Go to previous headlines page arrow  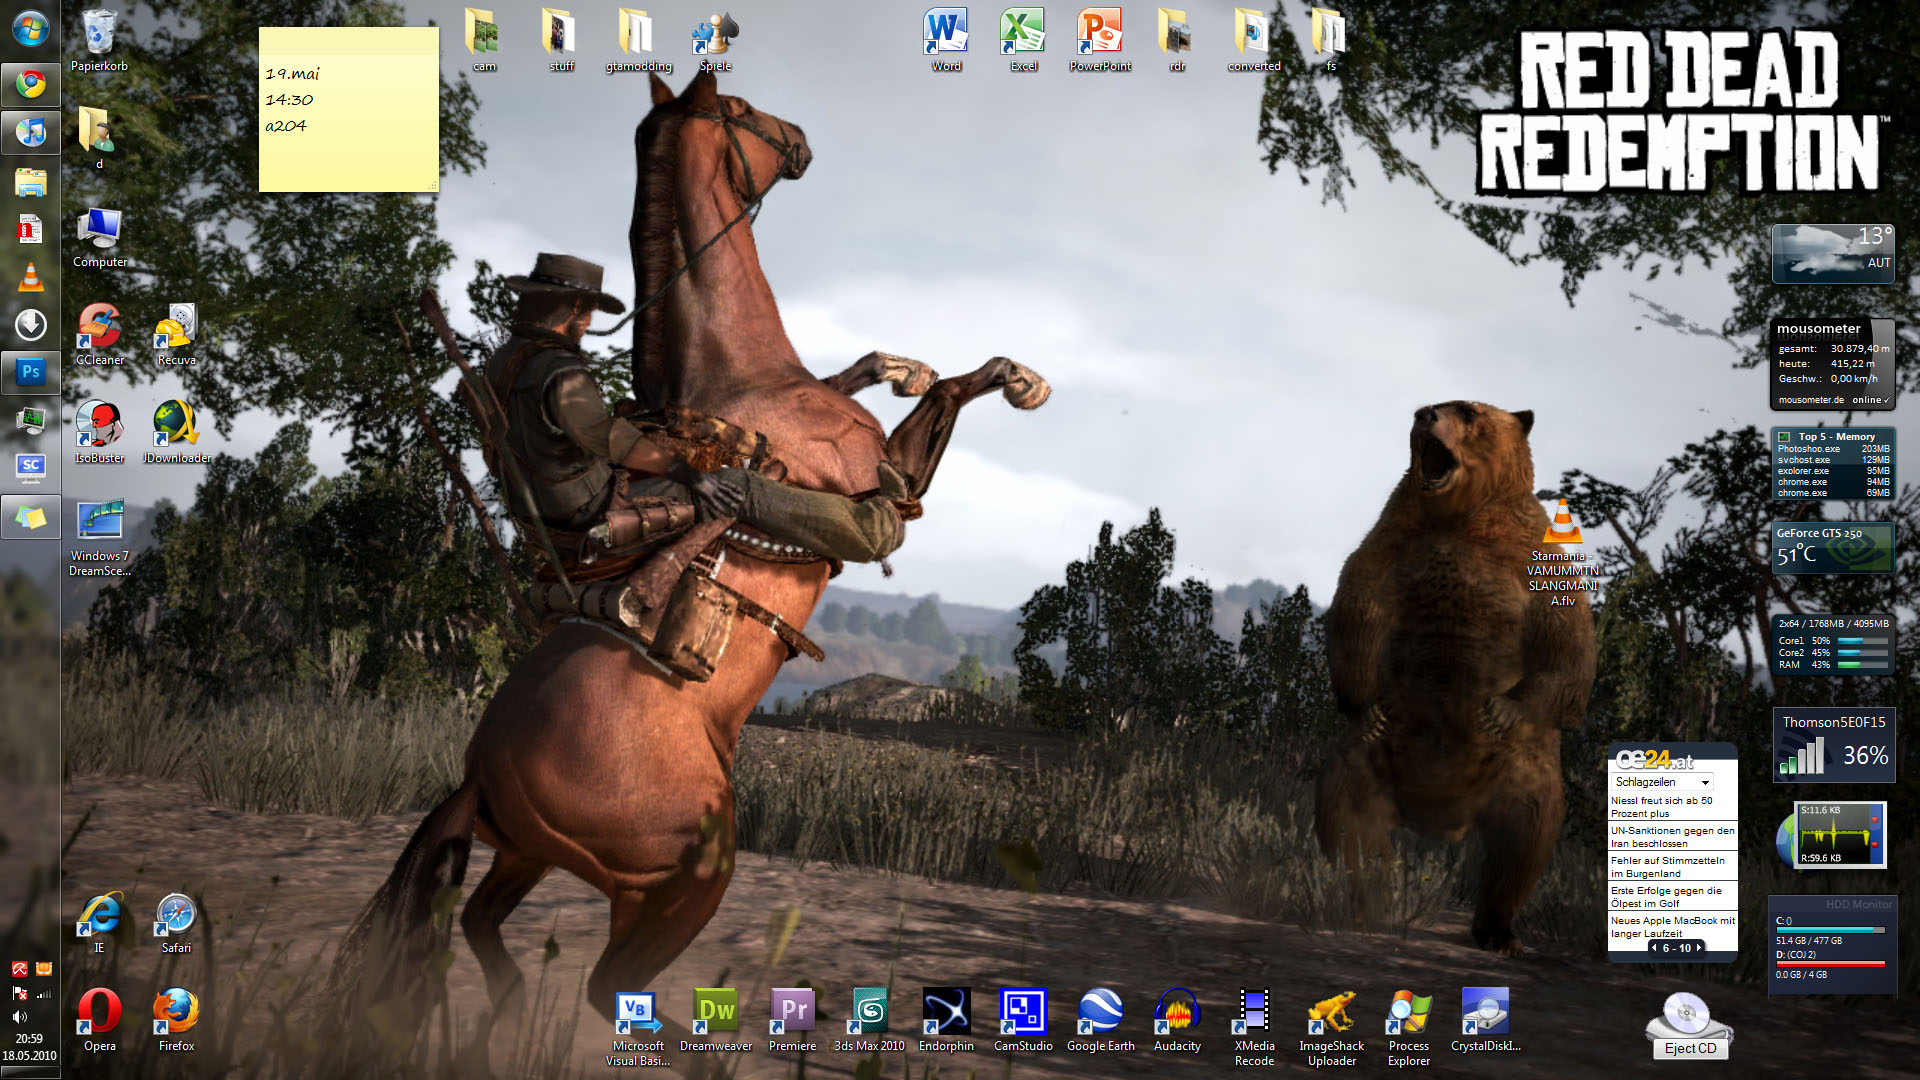click(1654, 948)
